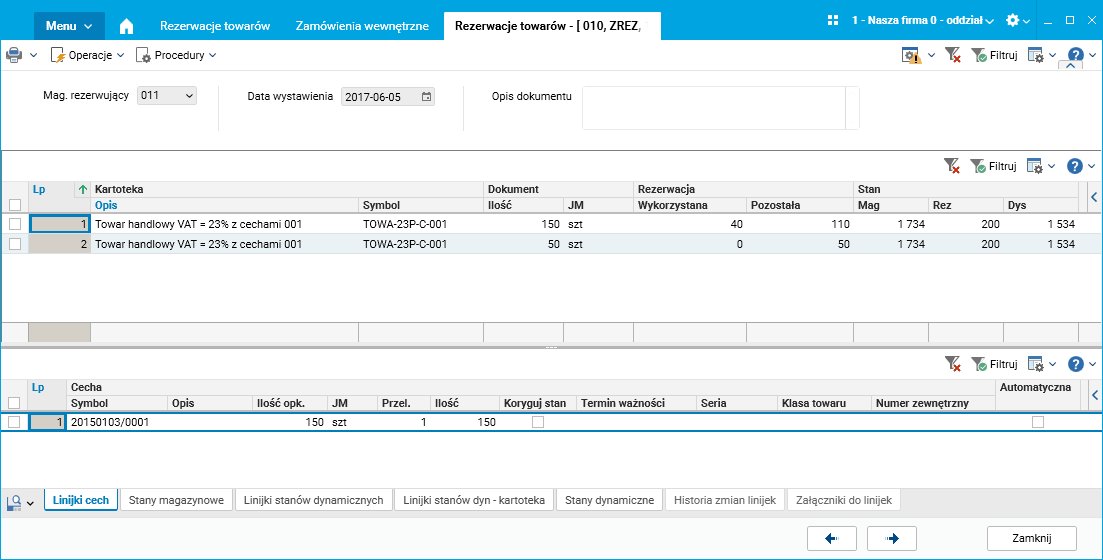Click the Termin ważności column header
The height and width of the screenshot is (560, 1103).
tap(635, 403)
